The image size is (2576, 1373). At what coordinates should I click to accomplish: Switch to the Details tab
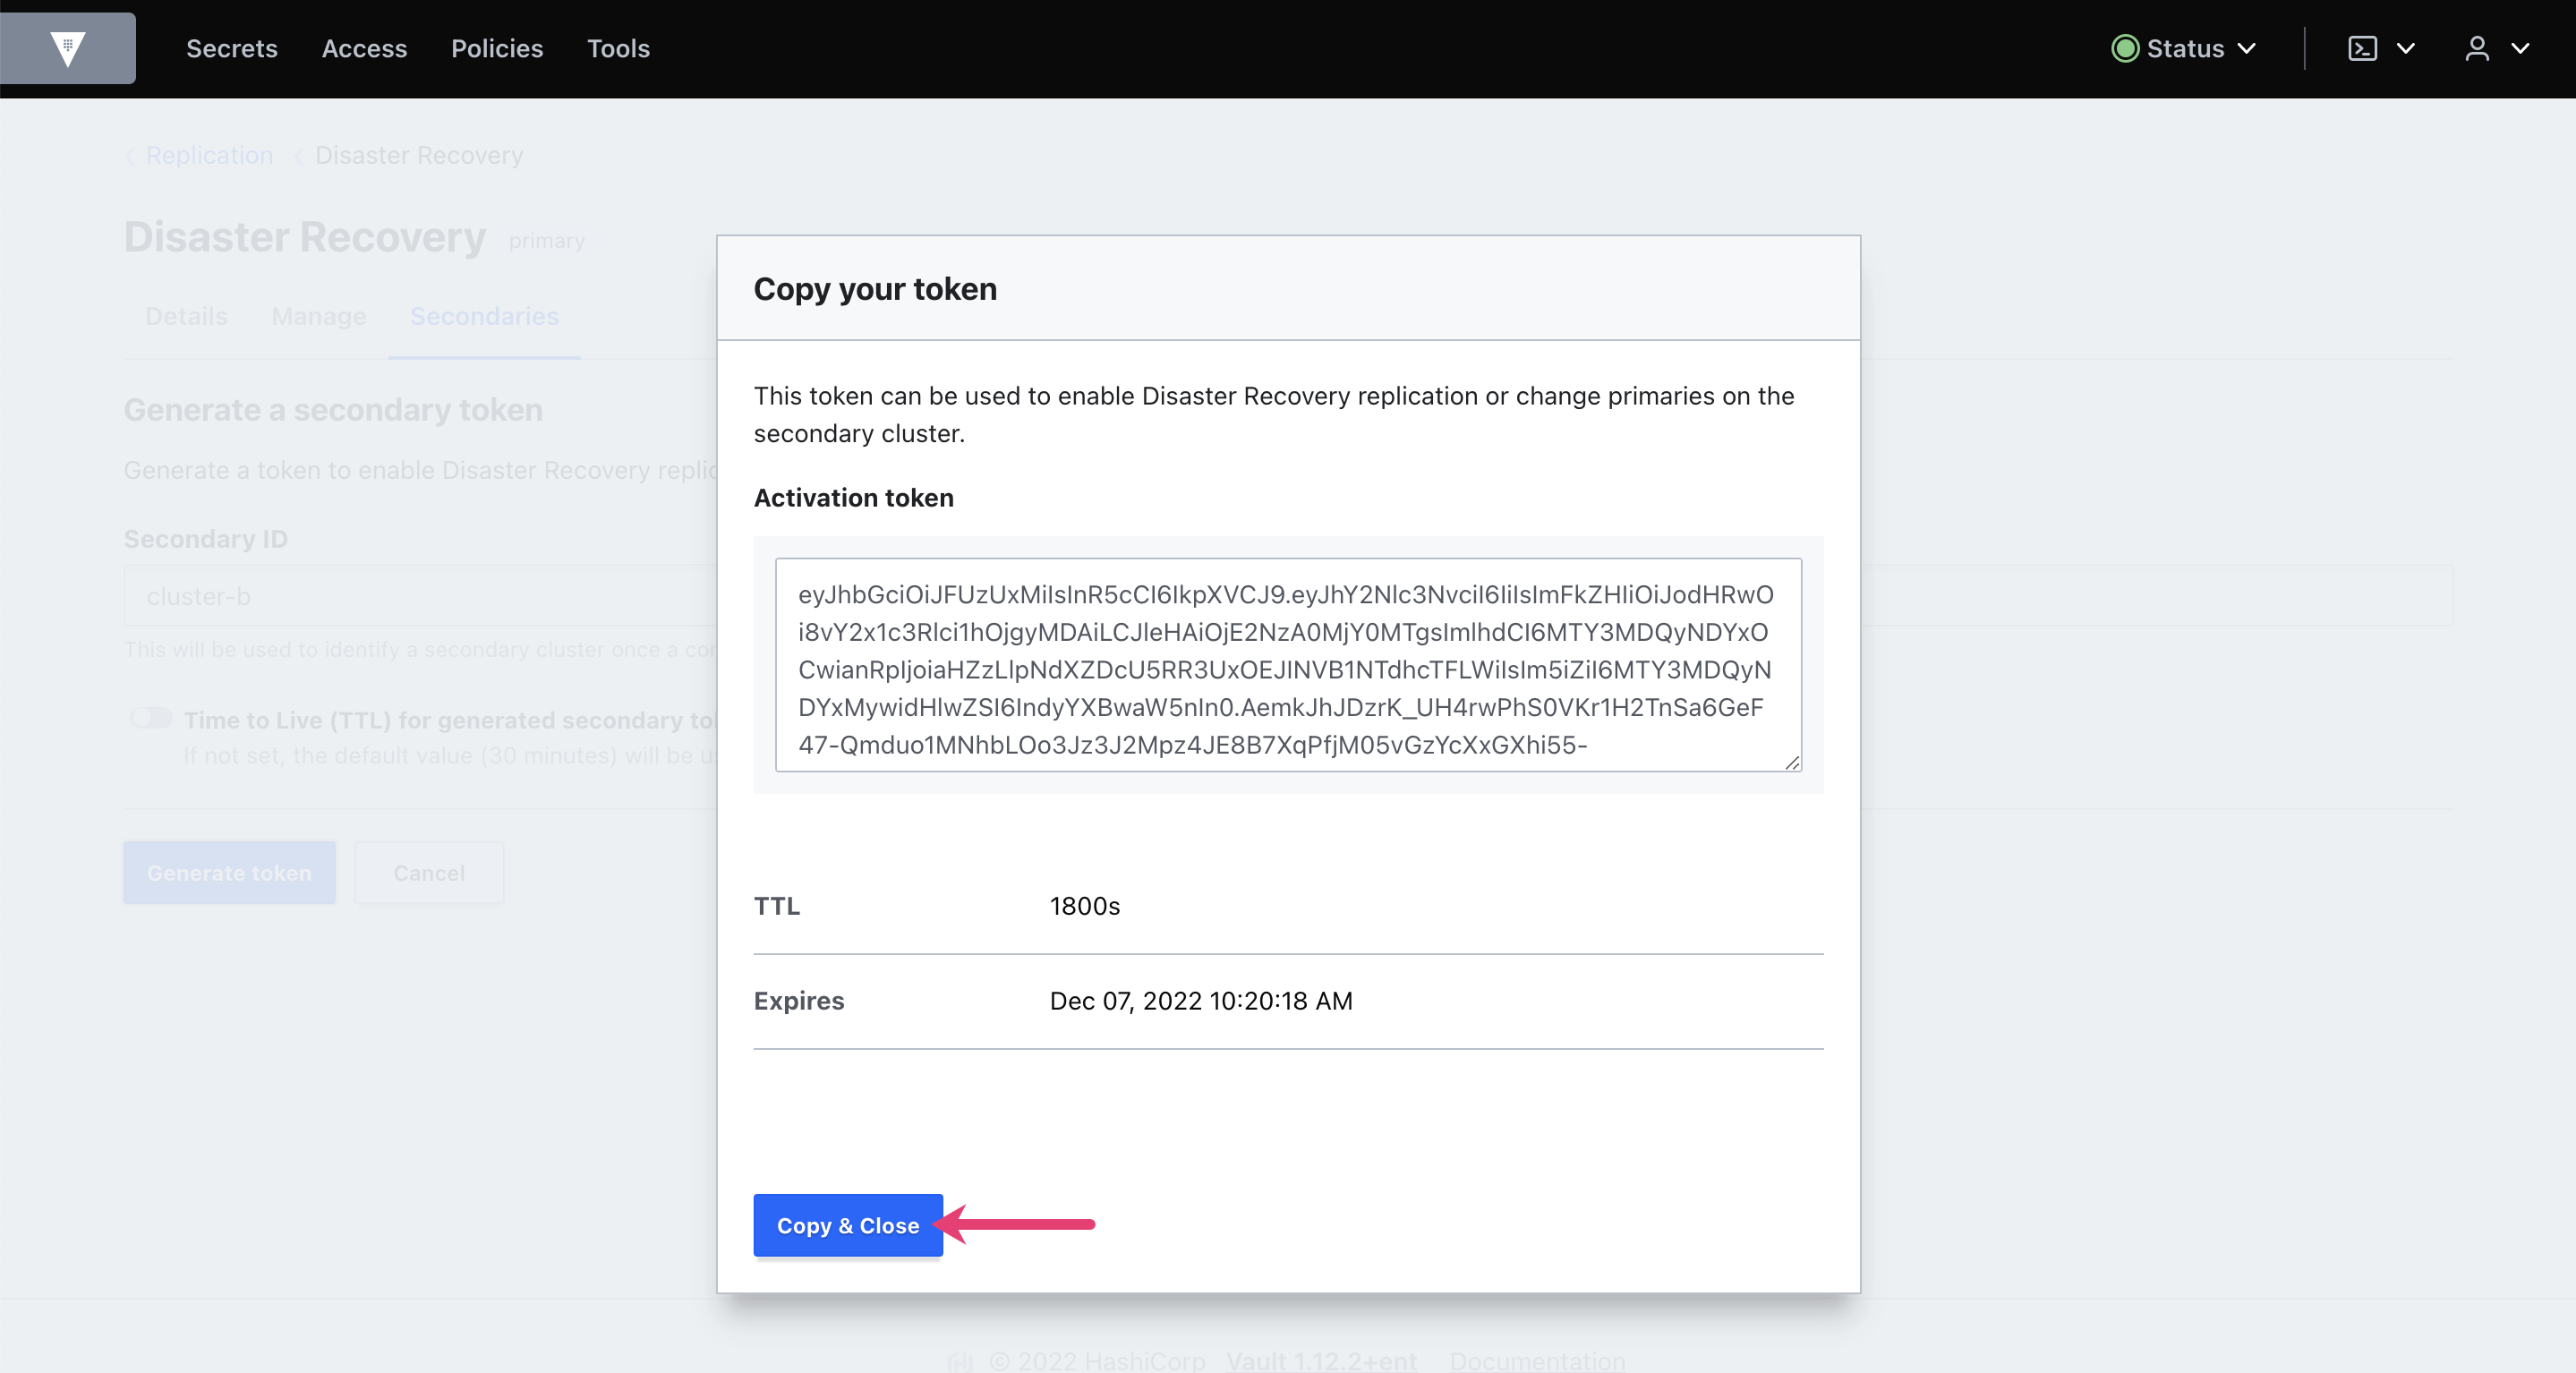click(185, 316)
